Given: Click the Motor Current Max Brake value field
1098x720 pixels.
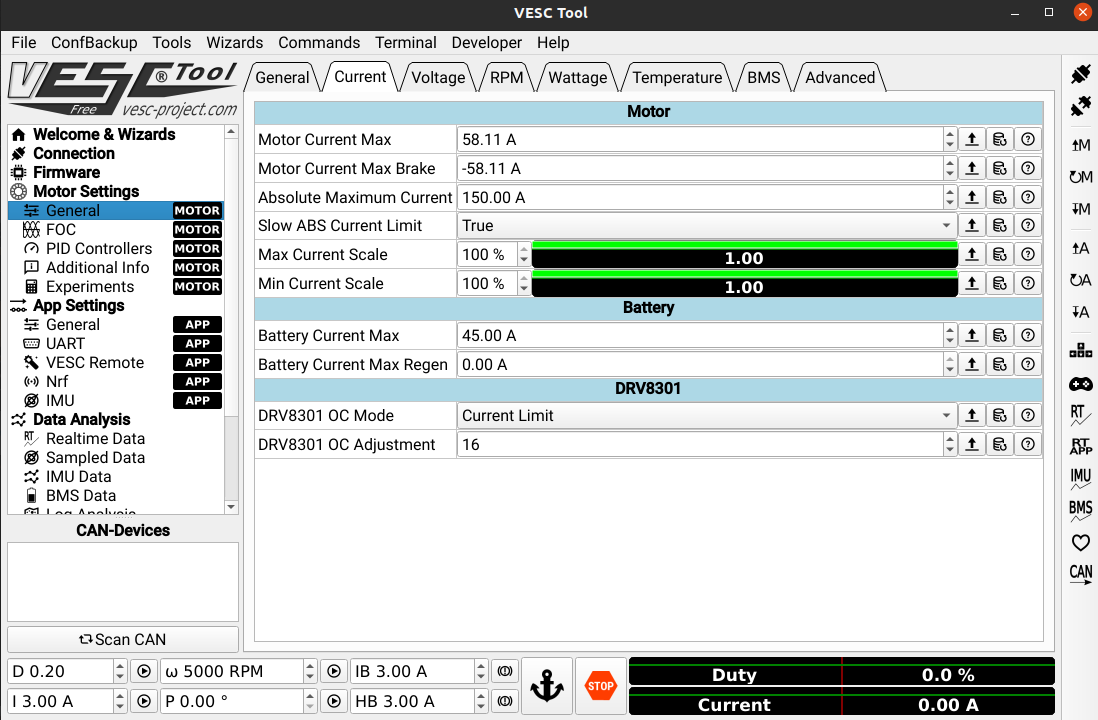Looking at the screenshot, I should pyautogui.click(x=700, y=168).
